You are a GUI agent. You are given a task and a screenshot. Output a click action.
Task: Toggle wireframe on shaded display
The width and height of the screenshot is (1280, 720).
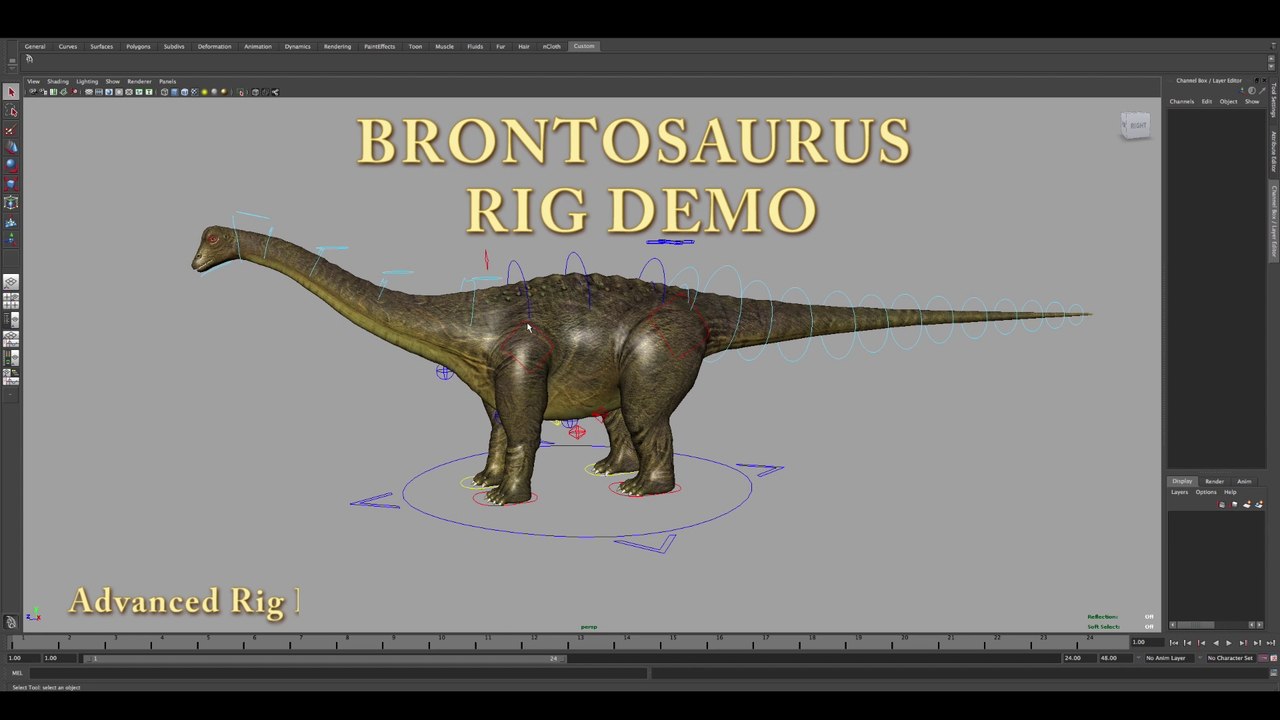point(185,92)
